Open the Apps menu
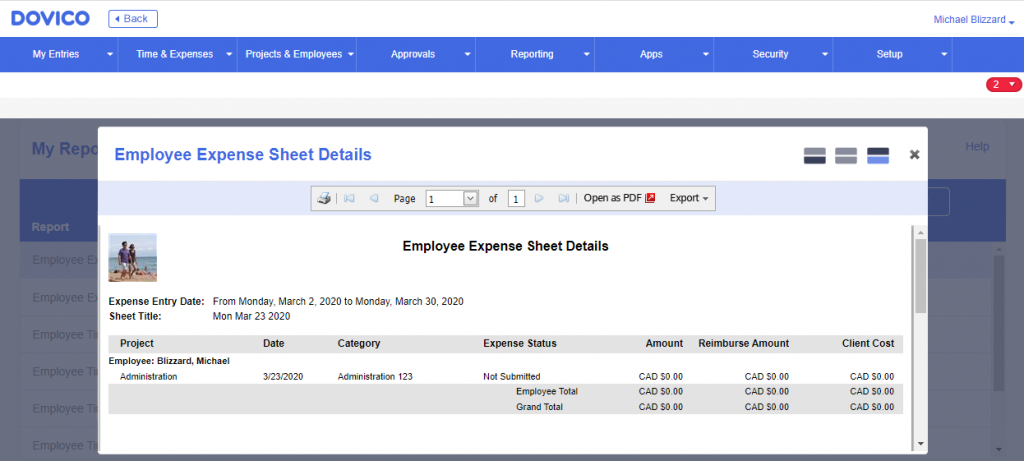Viewport: 1024px width, 461px height. [x=651, y=54]
